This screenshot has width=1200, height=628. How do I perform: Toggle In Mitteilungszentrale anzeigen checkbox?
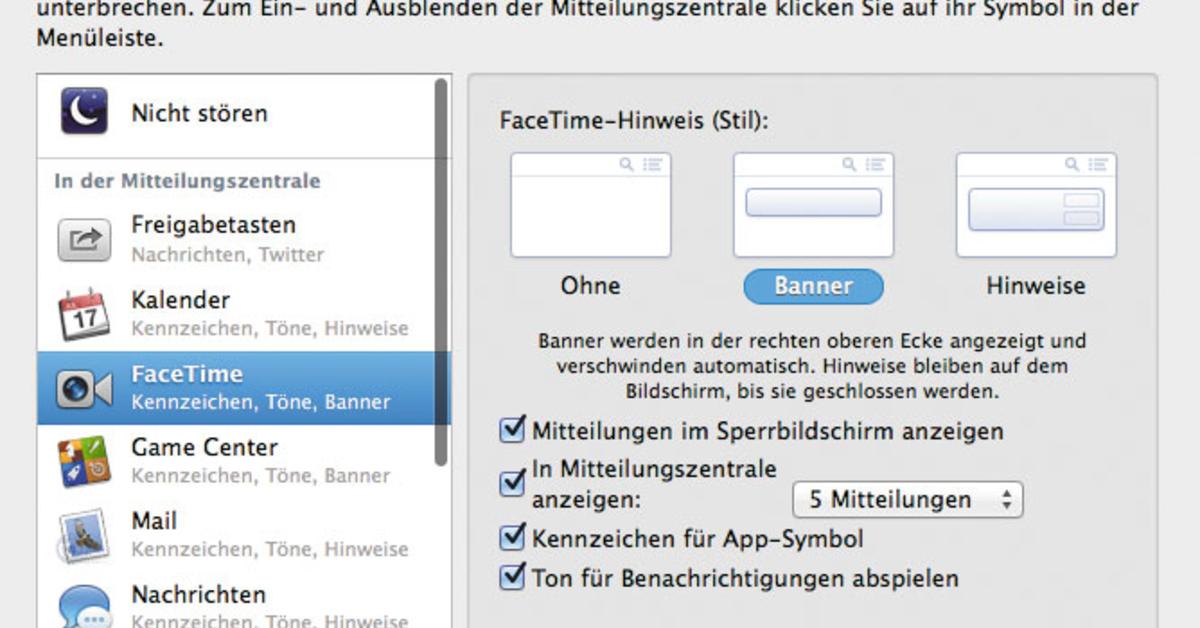[513, 483]
